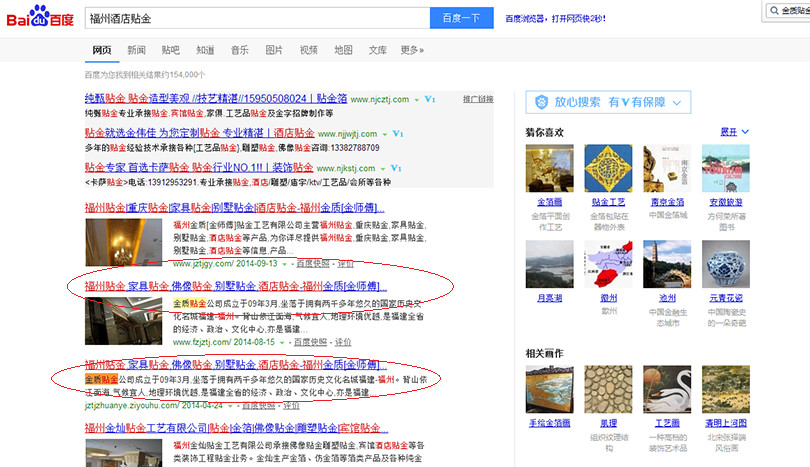
Task: Expand dropdown arrow after jztjgy.com 2014-09-13
Action: point(285,264)
